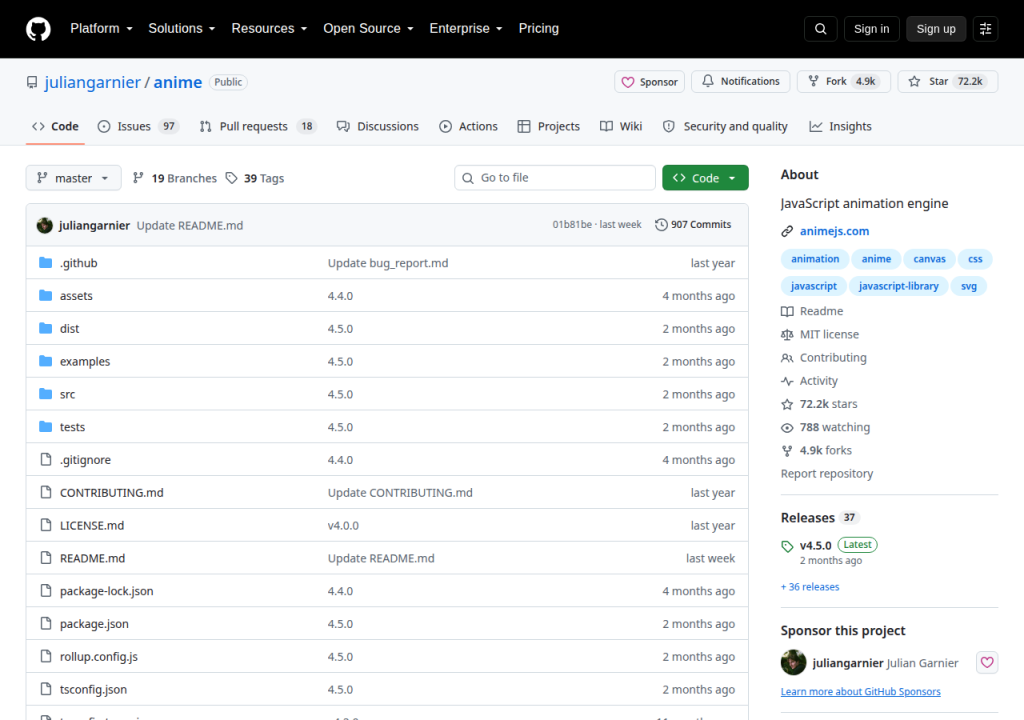Image resolution: width=1024 pixels, height=720 pixels.
Task: Click juliangarnier avatar under Sponsor this project
Action: coord(793,663)
